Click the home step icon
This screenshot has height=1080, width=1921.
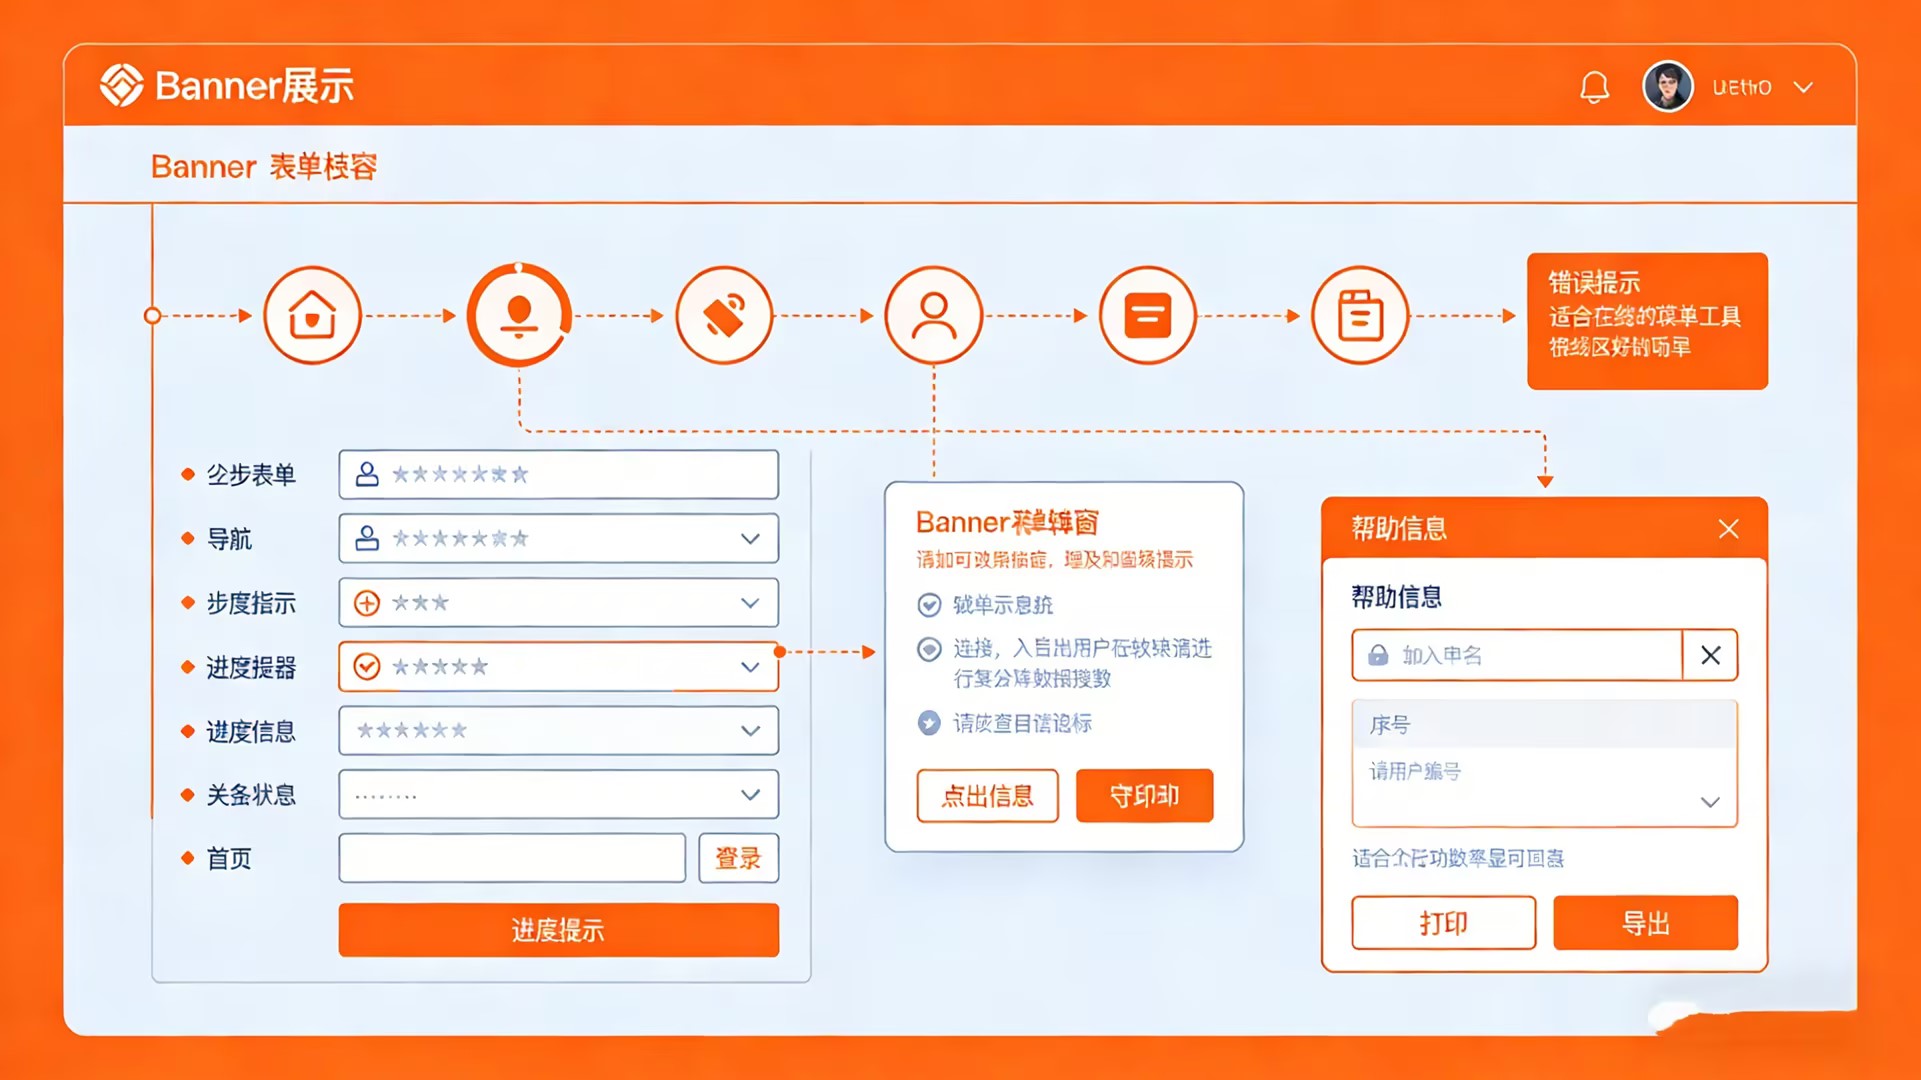point(312,315)
